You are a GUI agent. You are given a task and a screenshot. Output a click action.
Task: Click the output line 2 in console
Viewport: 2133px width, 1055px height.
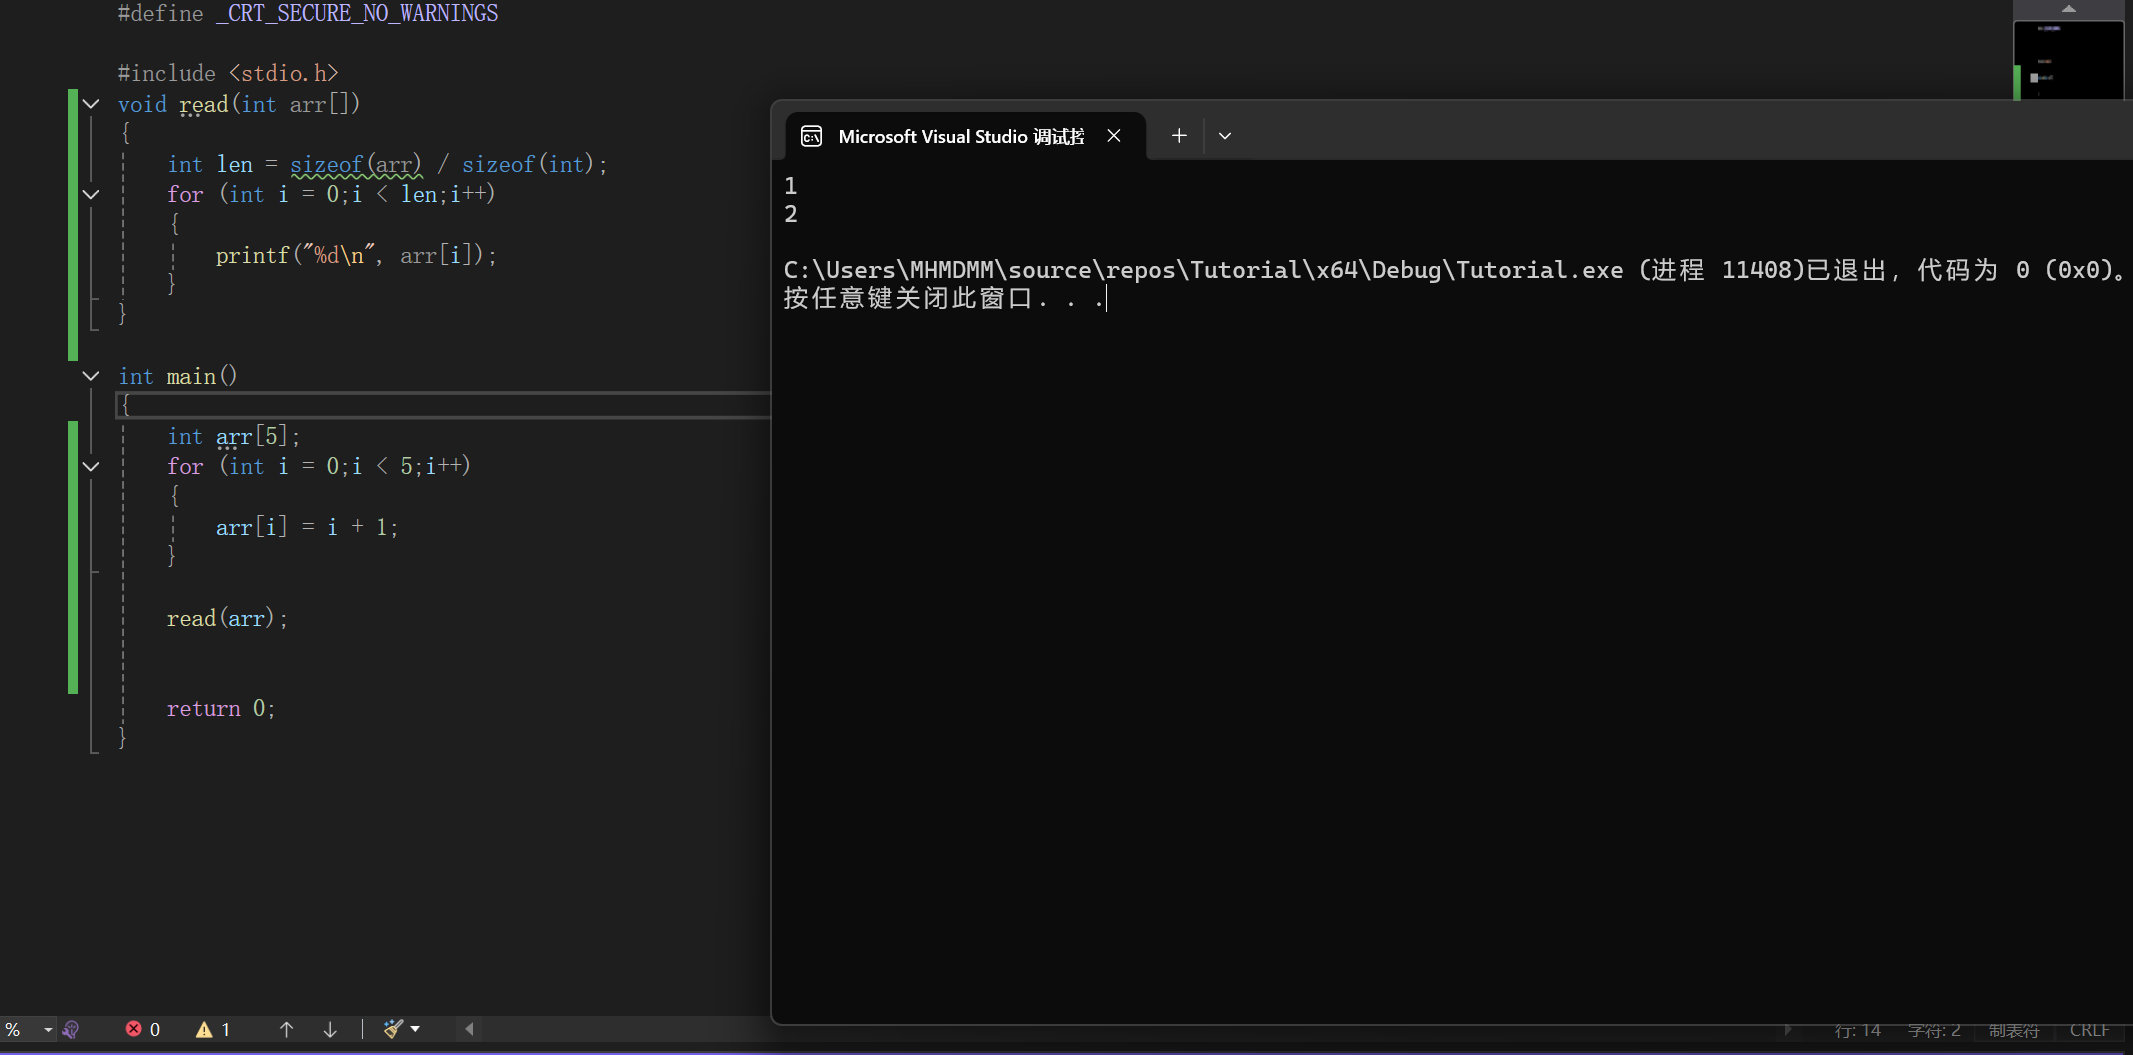[x=791, y=214]
